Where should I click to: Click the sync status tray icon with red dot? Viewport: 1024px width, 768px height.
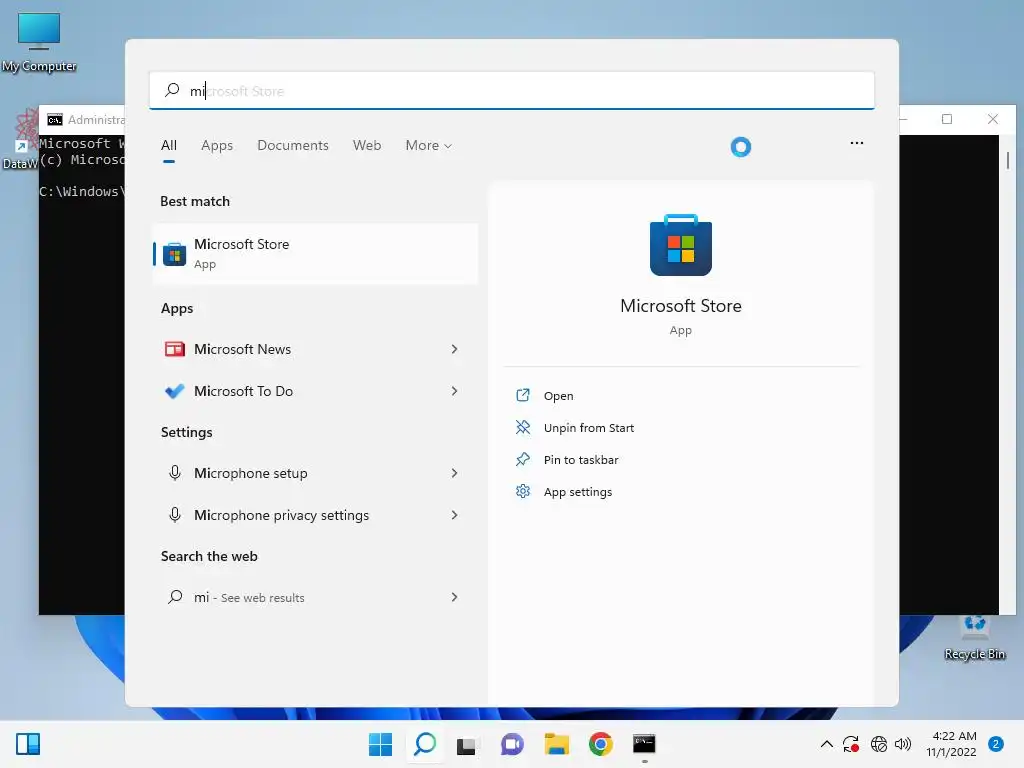(850, 744)
